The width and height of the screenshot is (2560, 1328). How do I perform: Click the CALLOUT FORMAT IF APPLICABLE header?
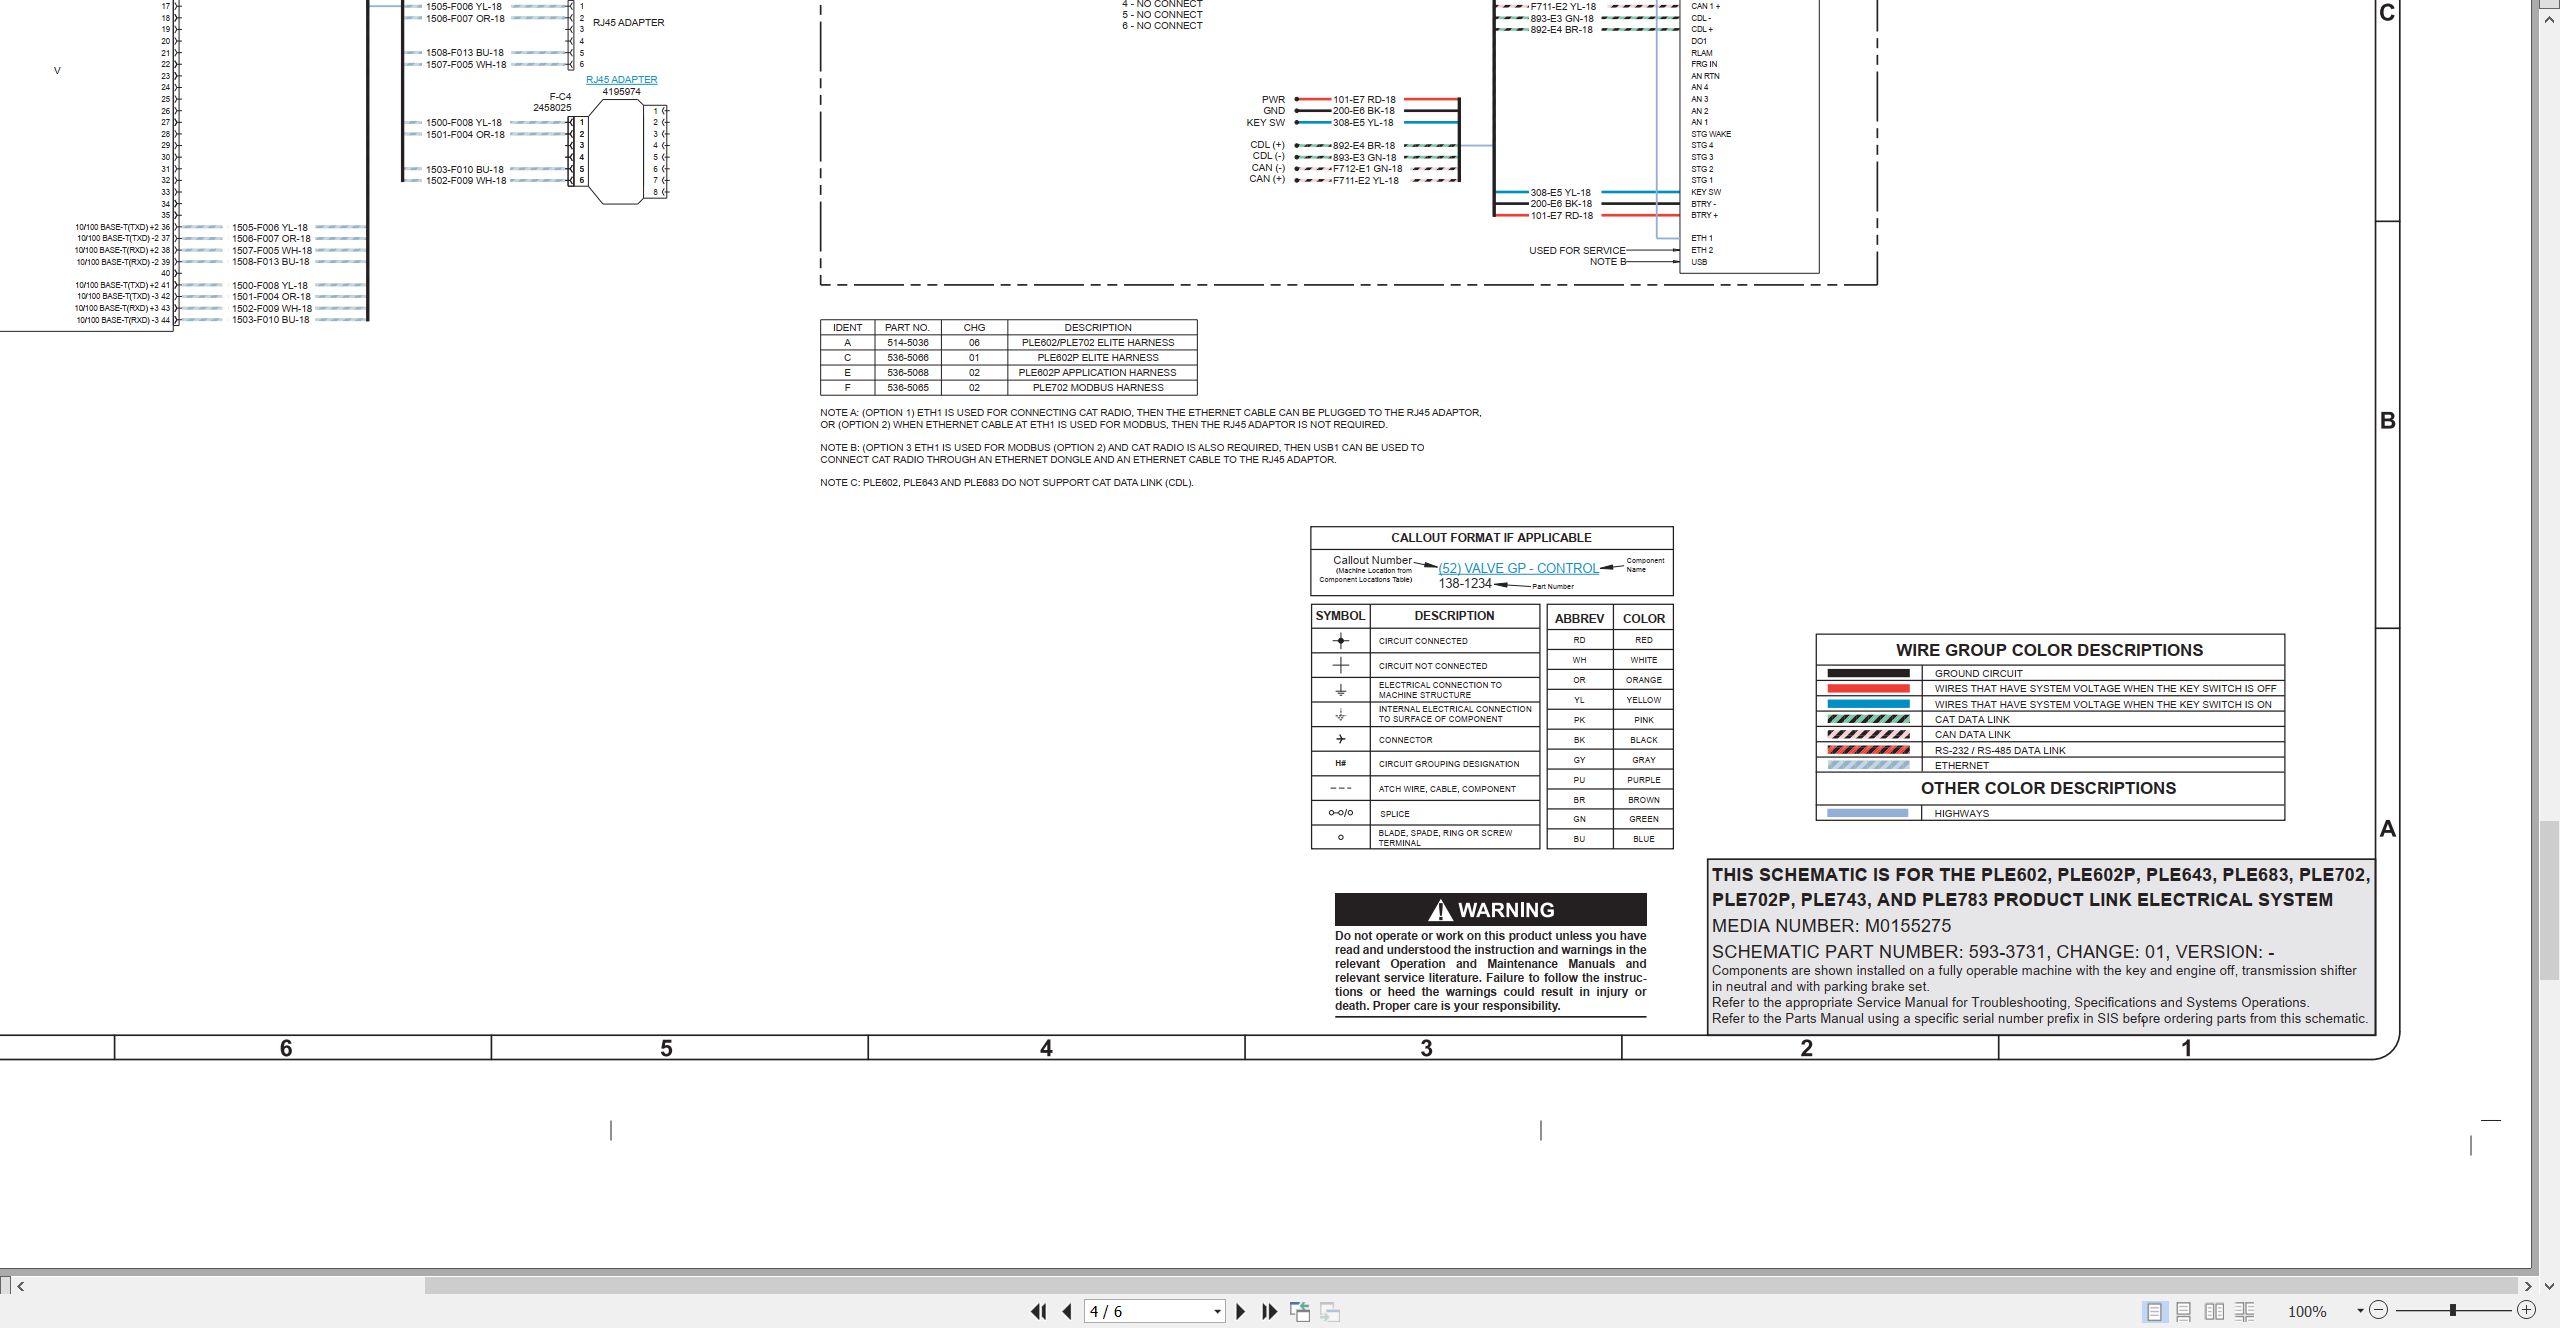click(1491, 538)
